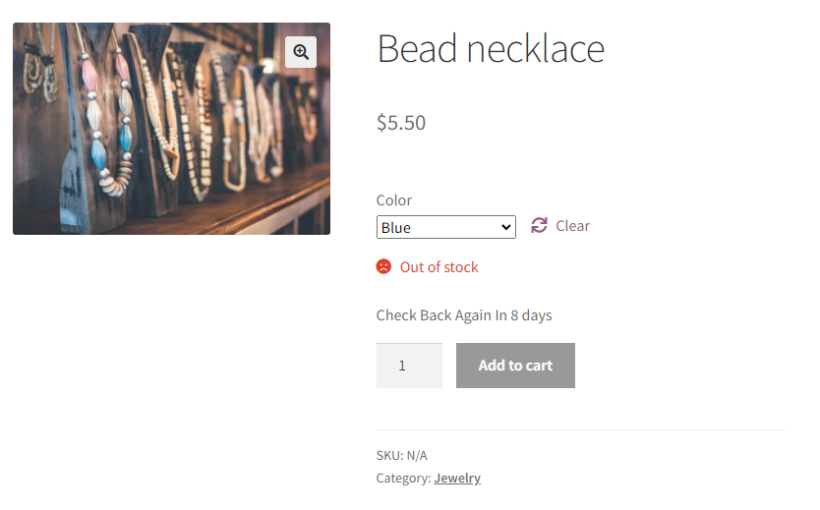The width and height of the screenshot is (820, 510).
Task: Click the SKU label text
Action: tap(389, 455)
